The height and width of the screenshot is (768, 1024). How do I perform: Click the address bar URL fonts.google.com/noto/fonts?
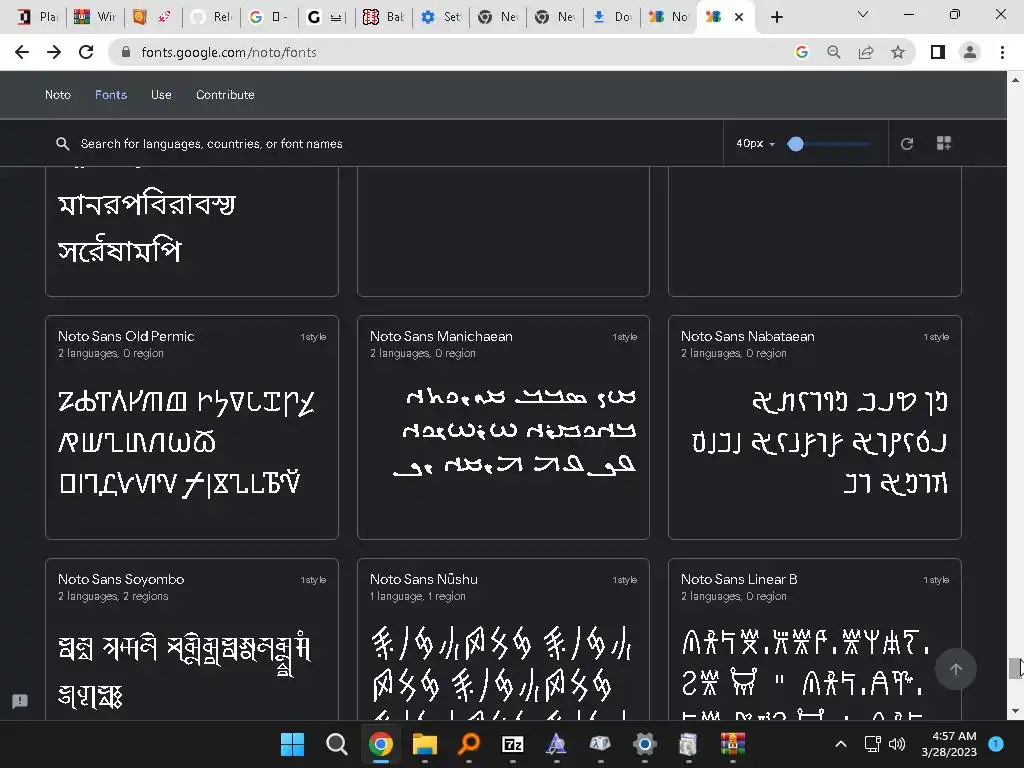coord(229,52)
